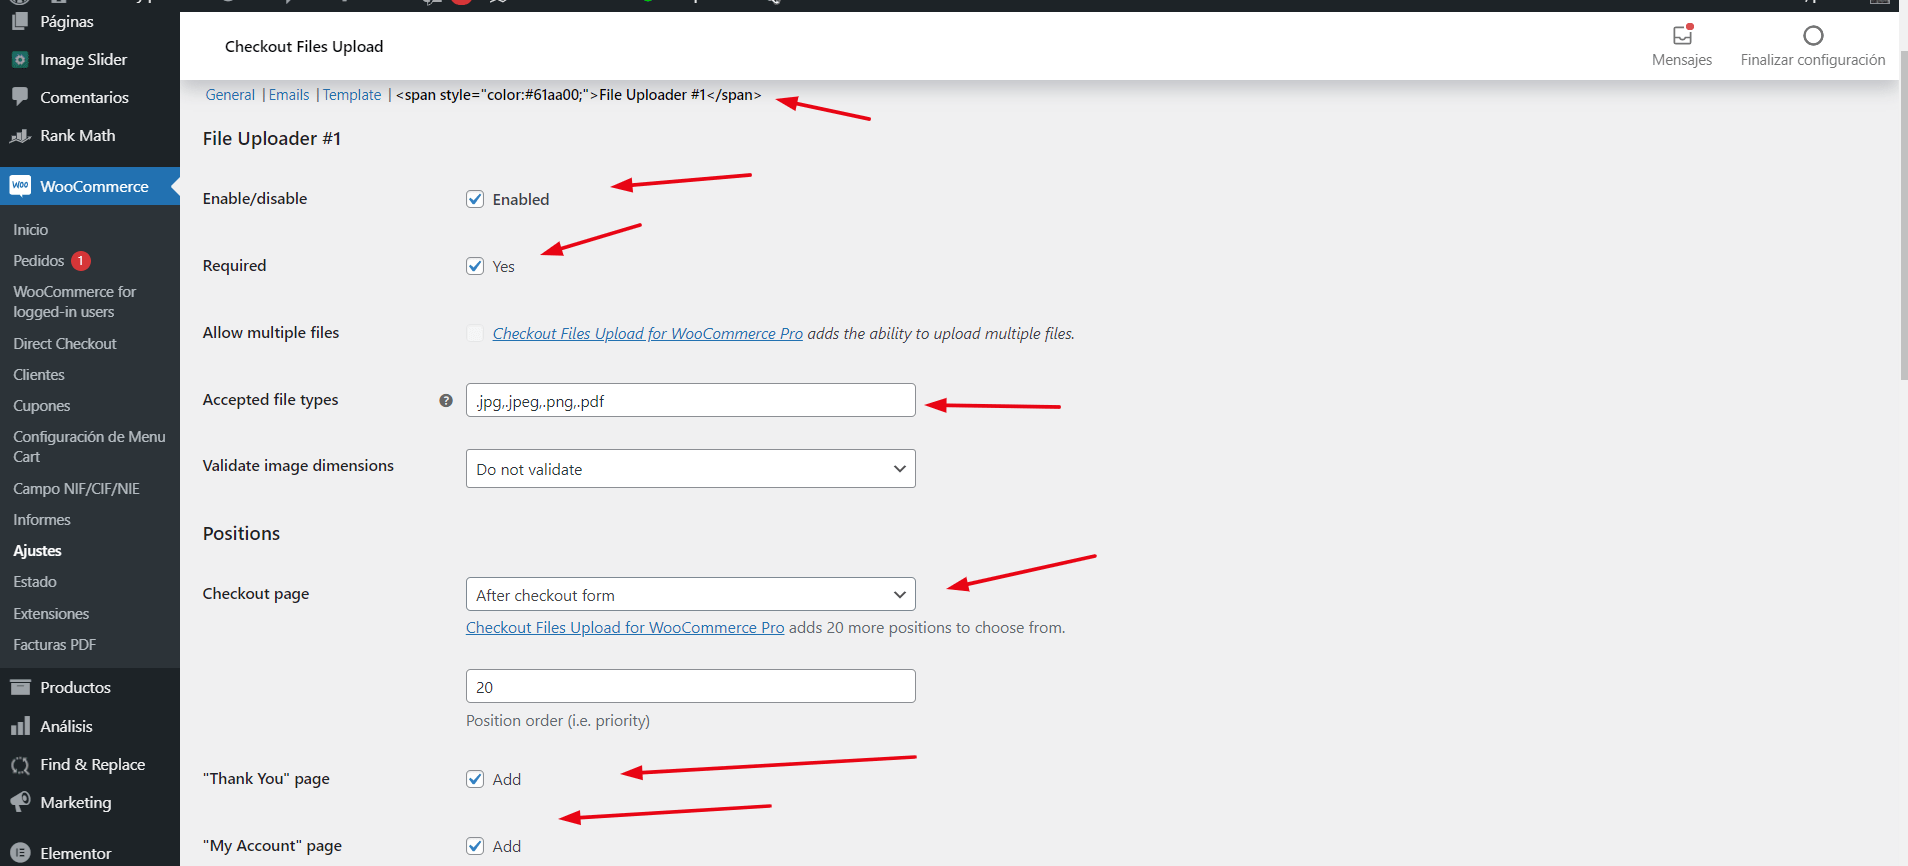Switch to the Template settings tab
1908x866 pixels.
click(x=352, y=95)
